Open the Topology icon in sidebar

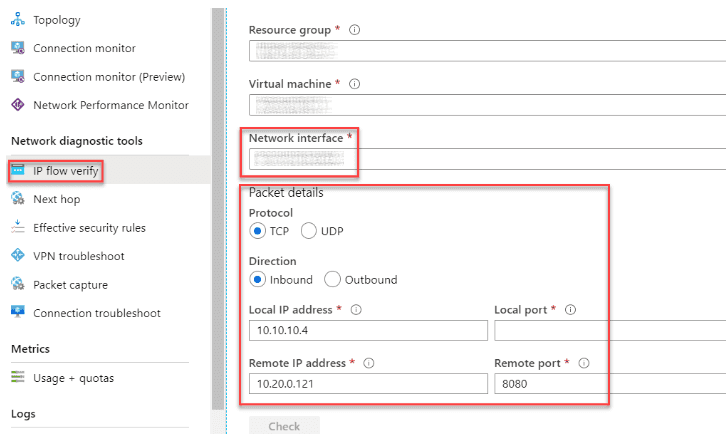[18, 19]
